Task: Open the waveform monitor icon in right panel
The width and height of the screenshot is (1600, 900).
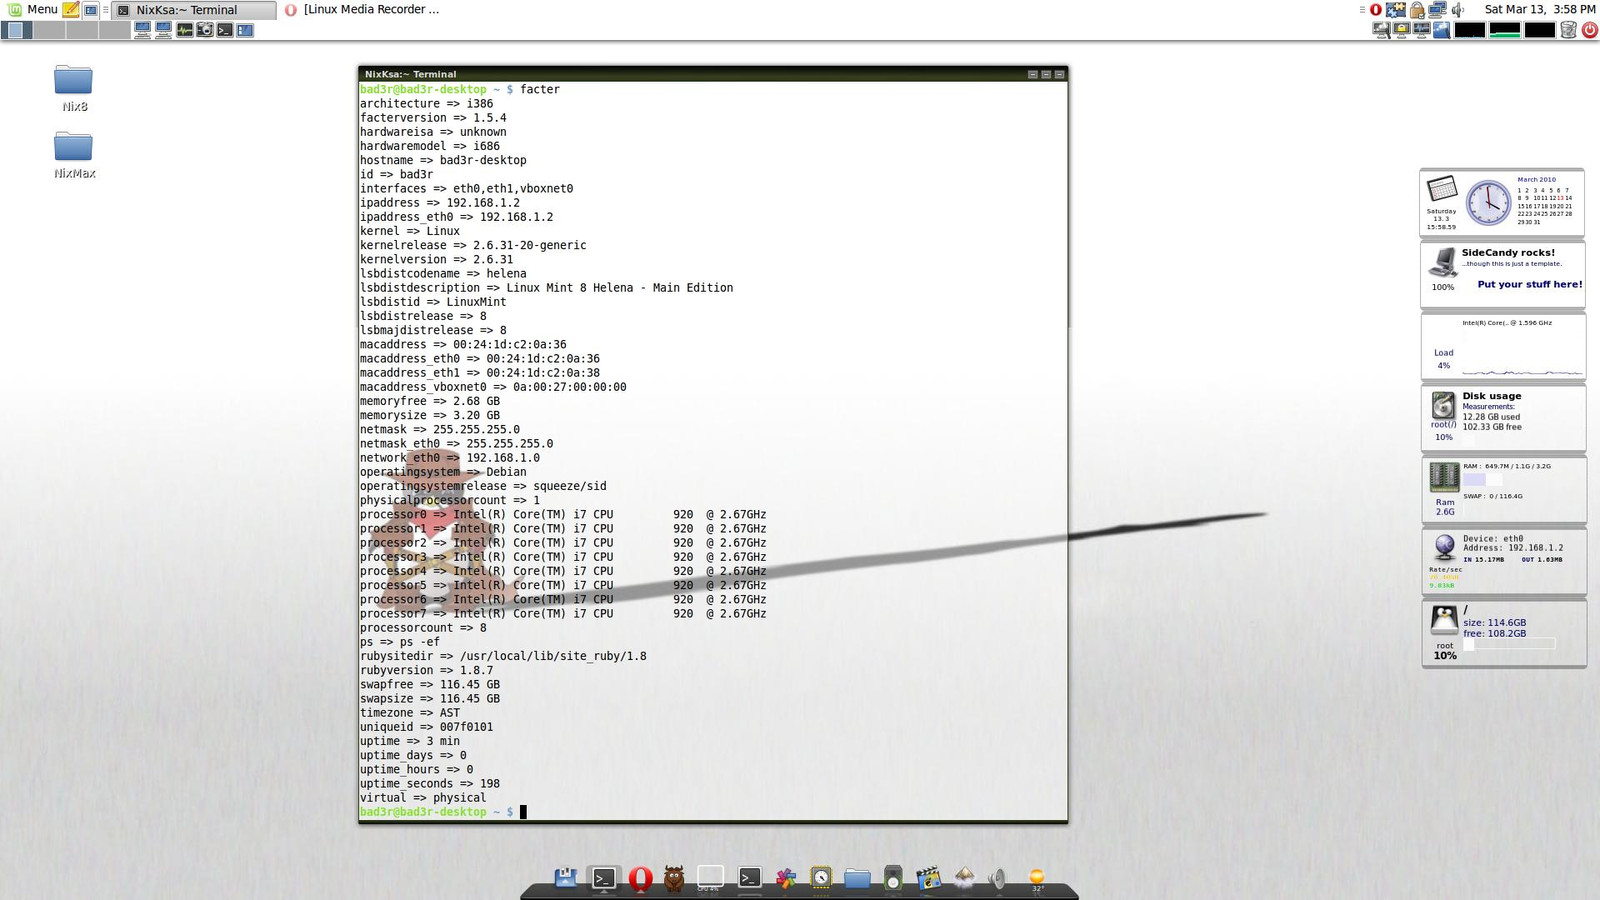Action: (x=1422, y=30)
